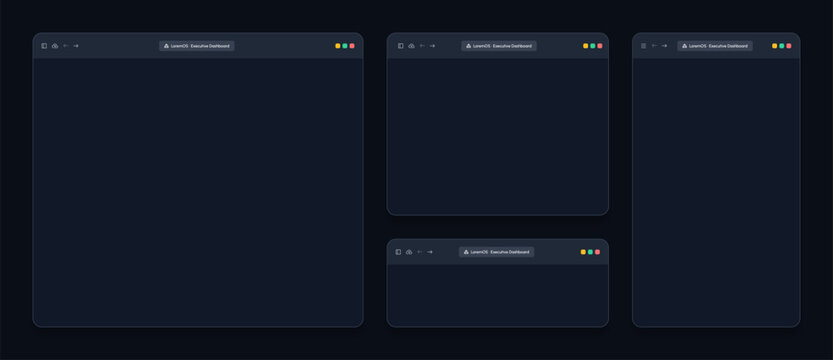Click the red window dot in the largest left window
Screen dimensions: 833x360
[352, 46]
